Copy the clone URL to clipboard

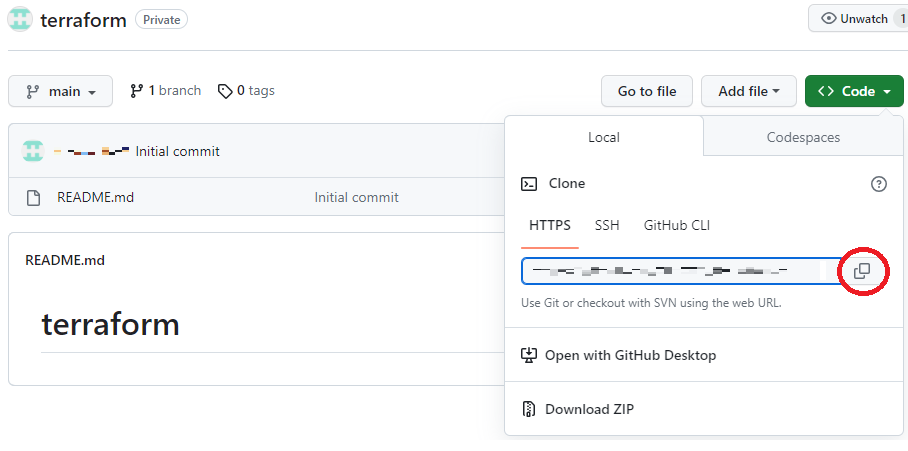tap(862, 270)
